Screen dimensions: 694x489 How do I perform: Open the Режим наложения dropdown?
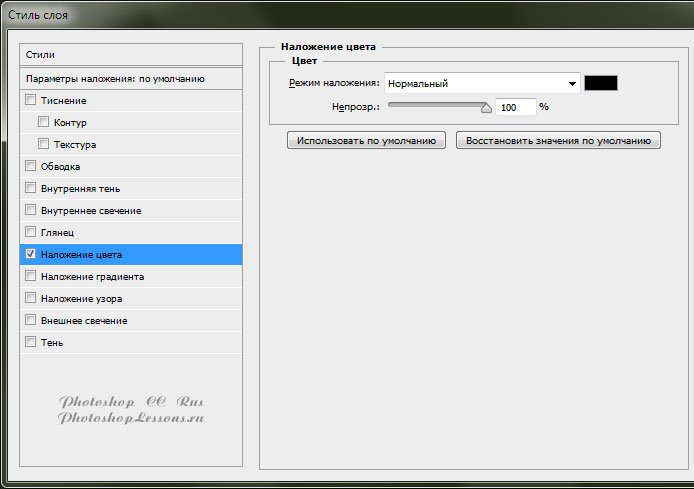click(x=482, y=84)
